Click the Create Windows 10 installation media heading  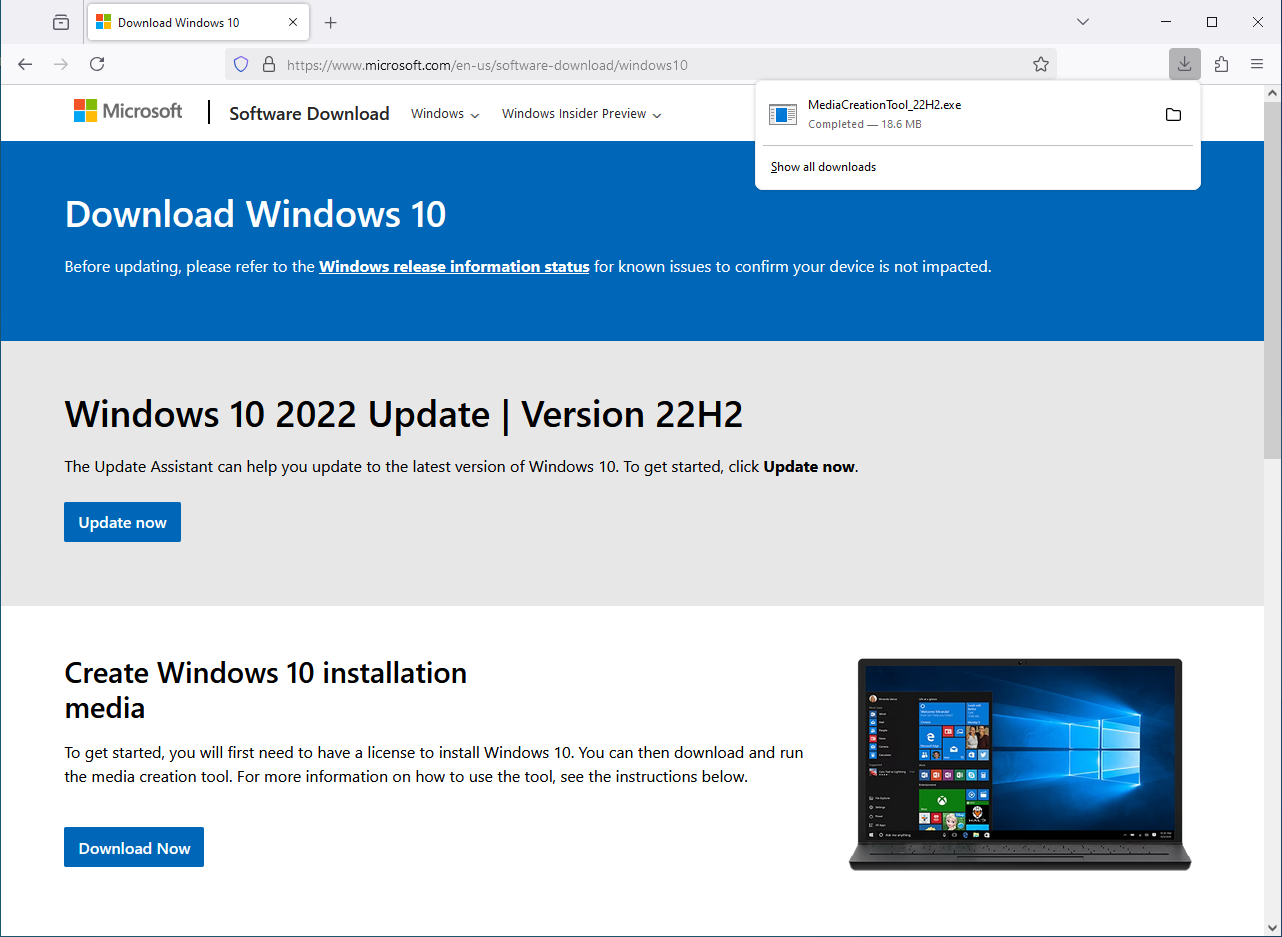coord(266,690)
